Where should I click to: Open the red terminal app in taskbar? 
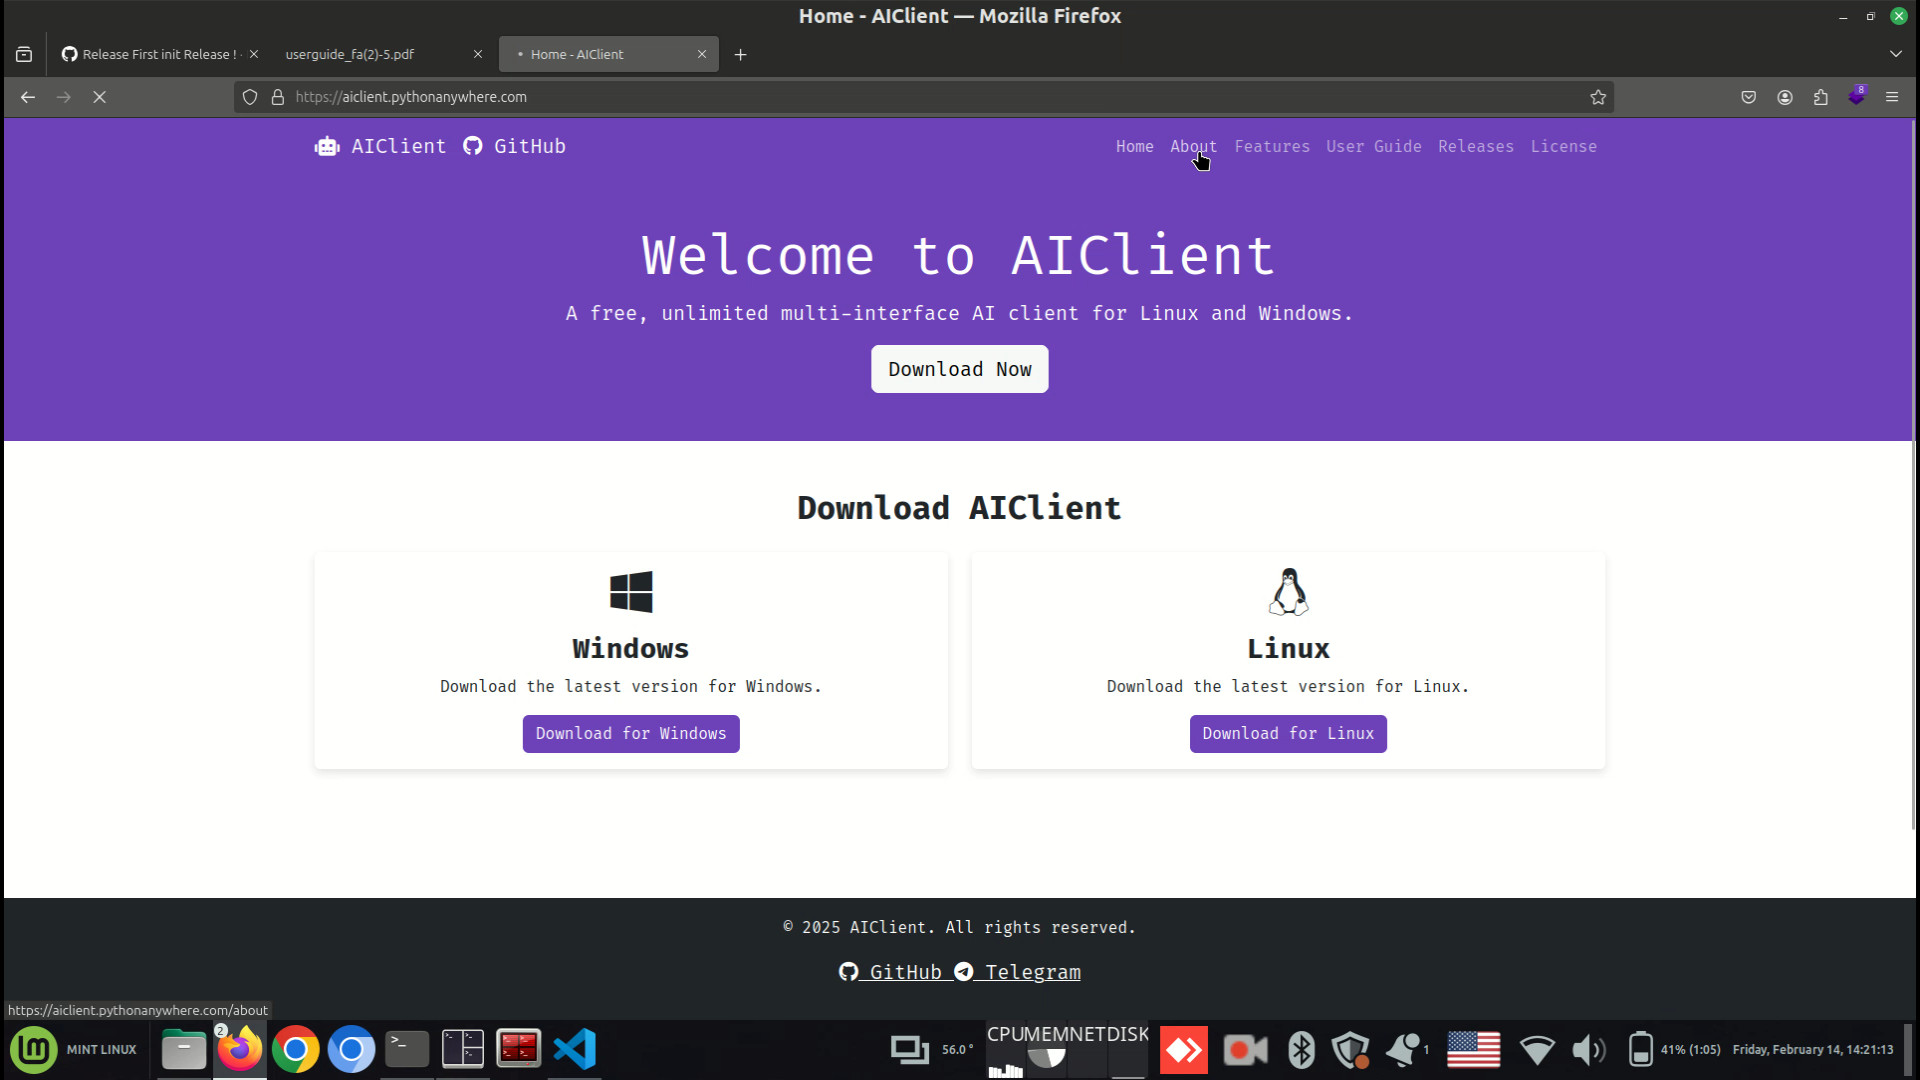click(x=519, y=1050)
